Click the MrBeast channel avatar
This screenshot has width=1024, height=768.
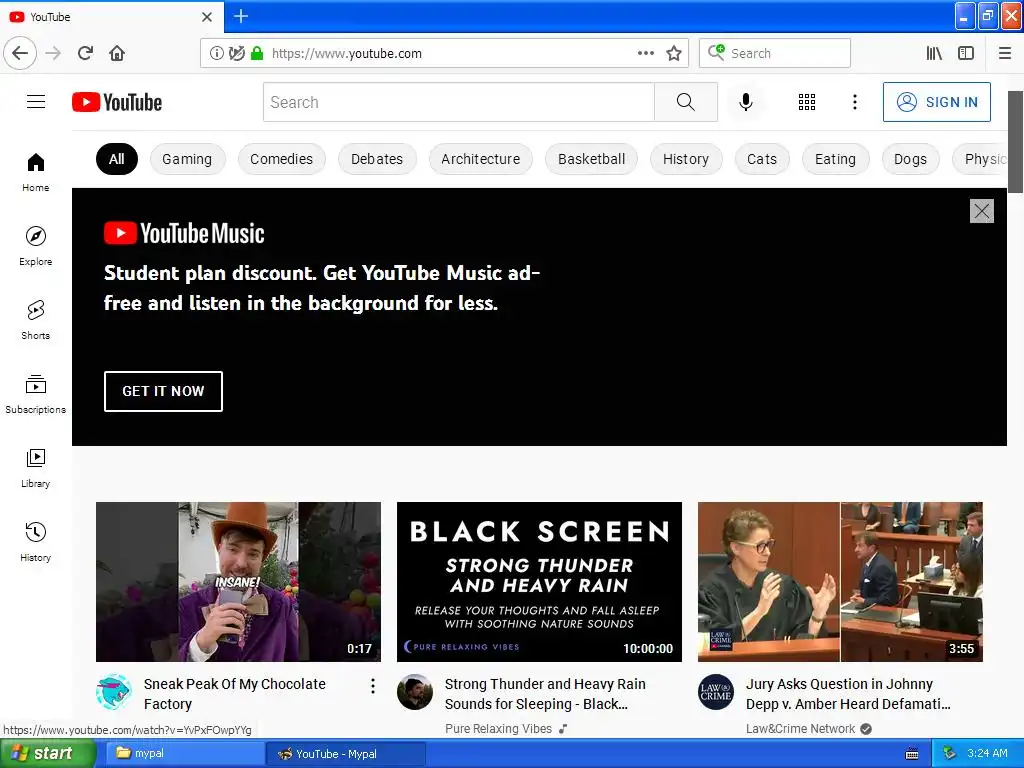pos(114,692)
